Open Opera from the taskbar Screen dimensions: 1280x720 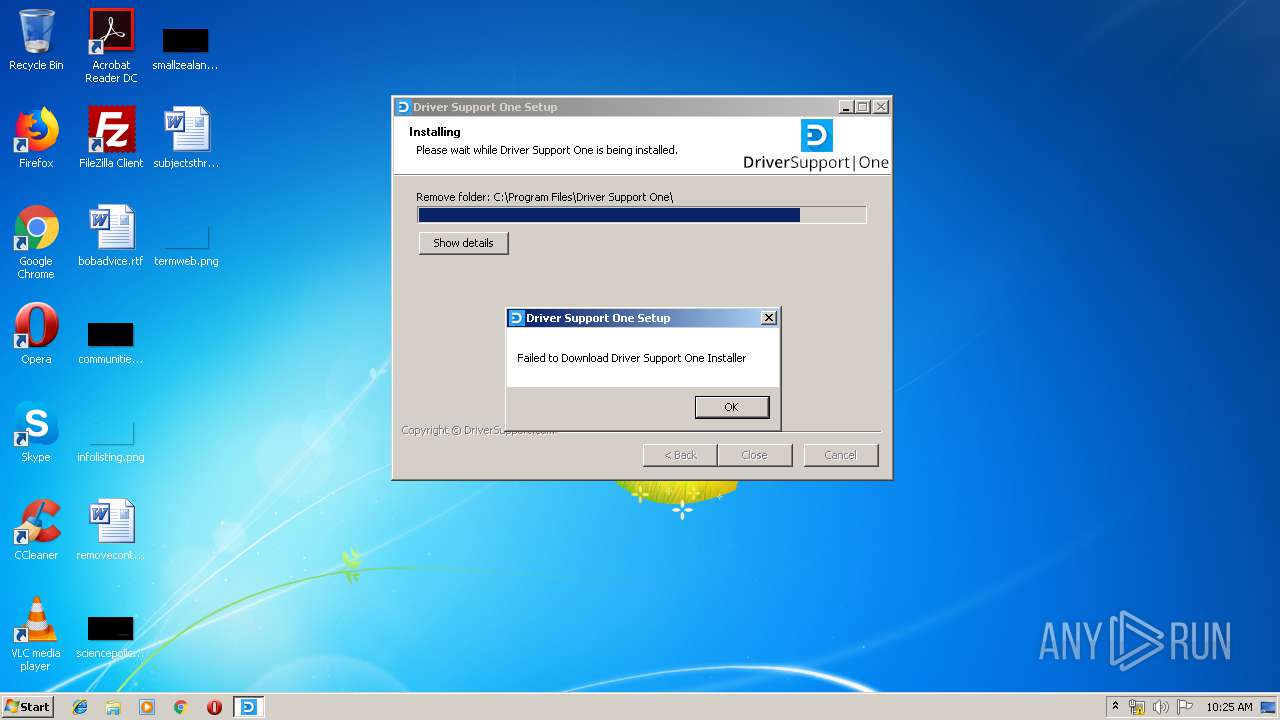(214, 707)
